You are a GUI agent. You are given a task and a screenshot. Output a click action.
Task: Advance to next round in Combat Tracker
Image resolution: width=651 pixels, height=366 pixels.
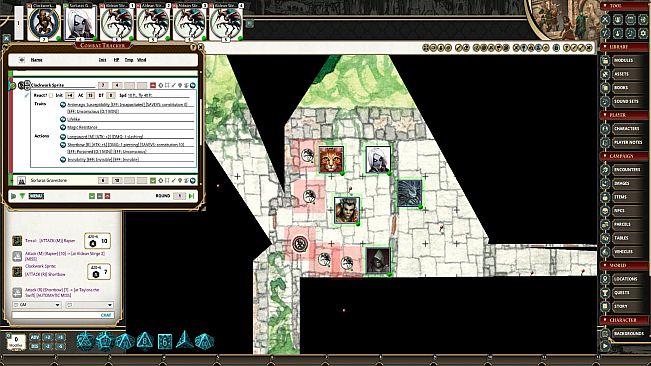[191, 196]
